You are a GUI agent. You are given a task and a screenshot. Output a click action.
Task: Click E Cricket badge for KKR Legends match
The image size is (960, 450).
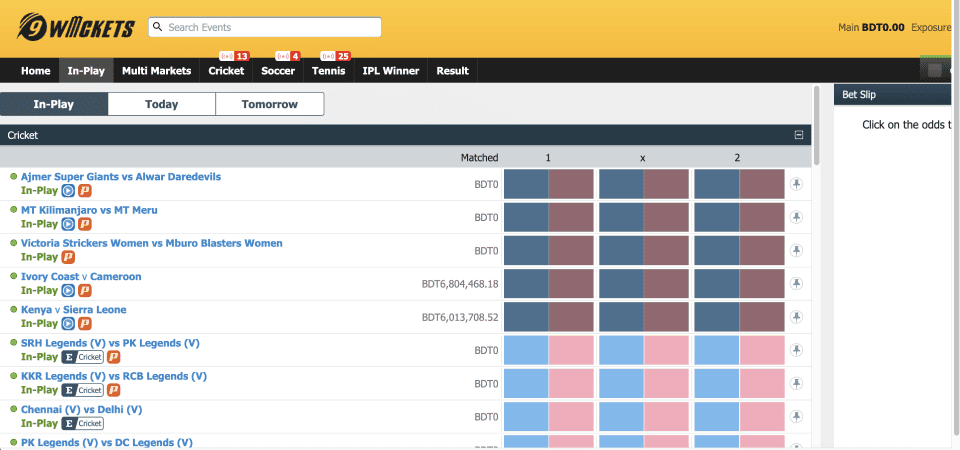point(83,390)
